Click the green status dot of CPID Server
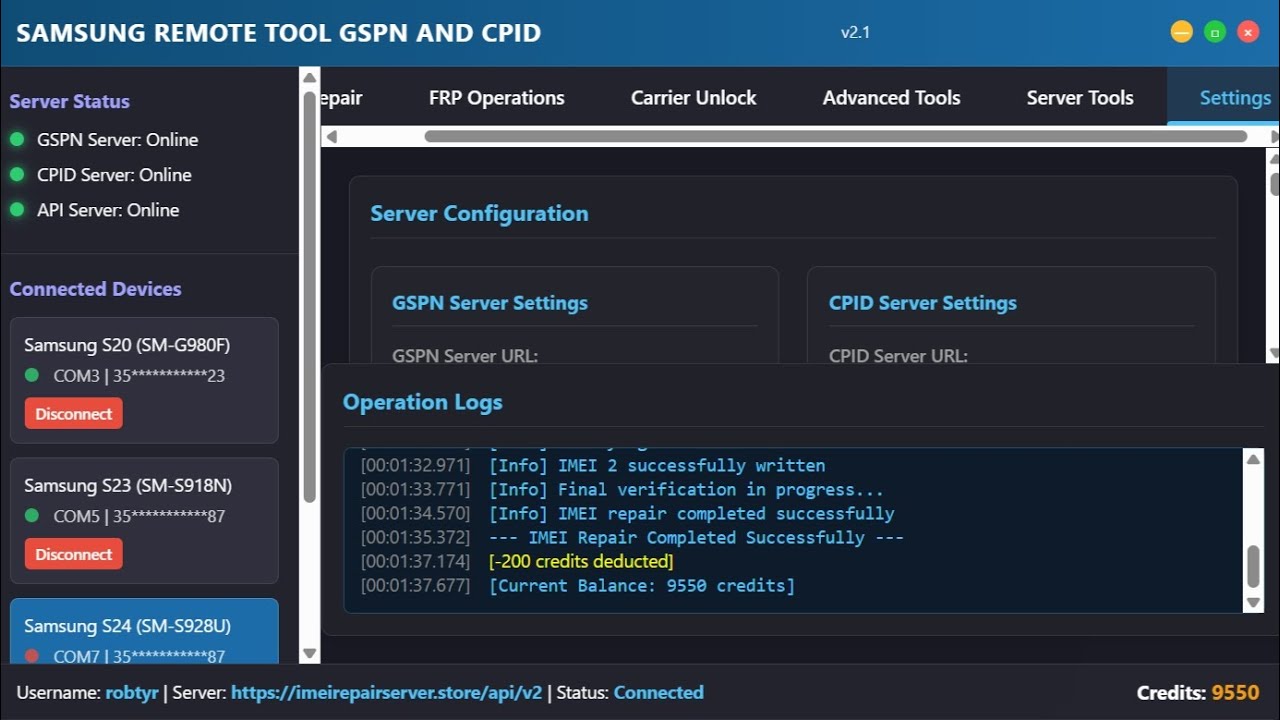Viewport: 1280px width, 720px height. 16,174
